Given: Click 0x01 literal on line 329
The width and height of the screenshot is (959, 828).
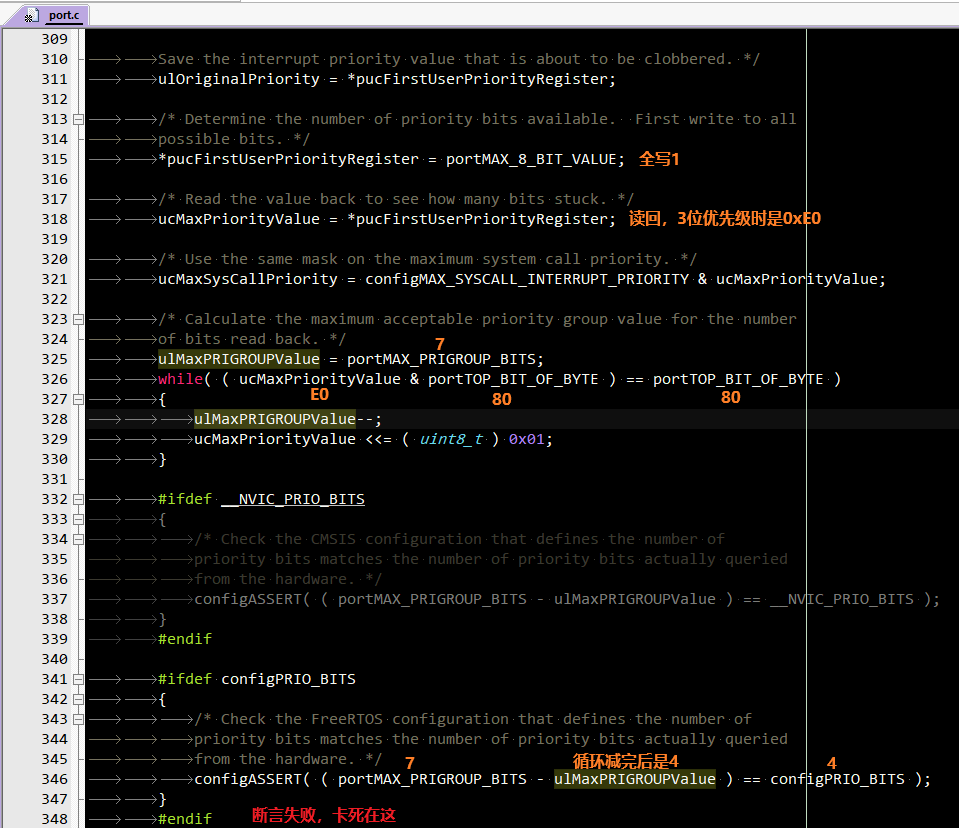Looking at the screenshot, I should pyautogui.click(x=526, y=439).
